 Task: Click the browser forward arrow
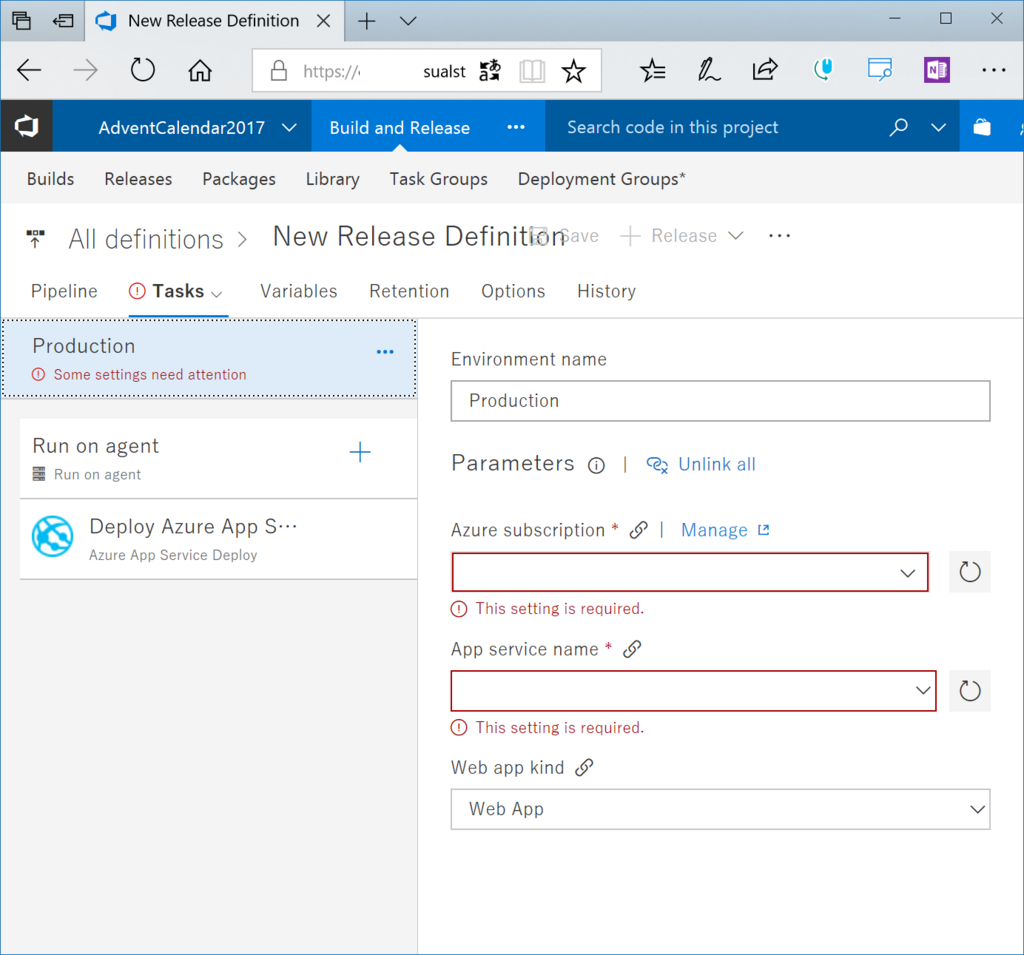point(86,70)
